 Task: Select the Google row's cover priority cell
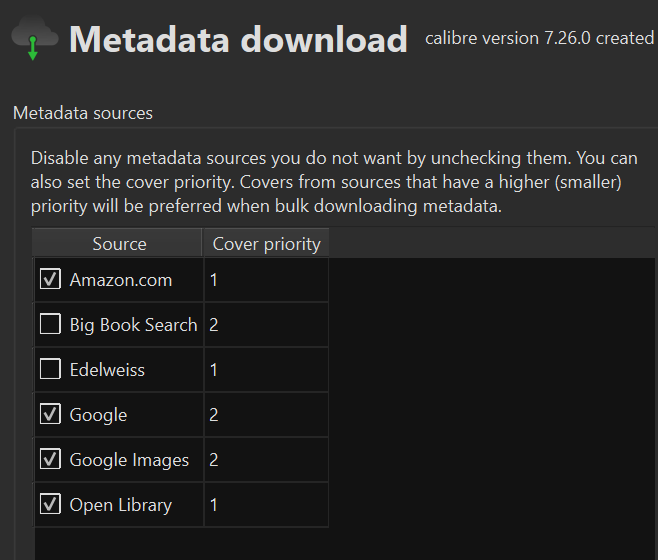[266, 415]
